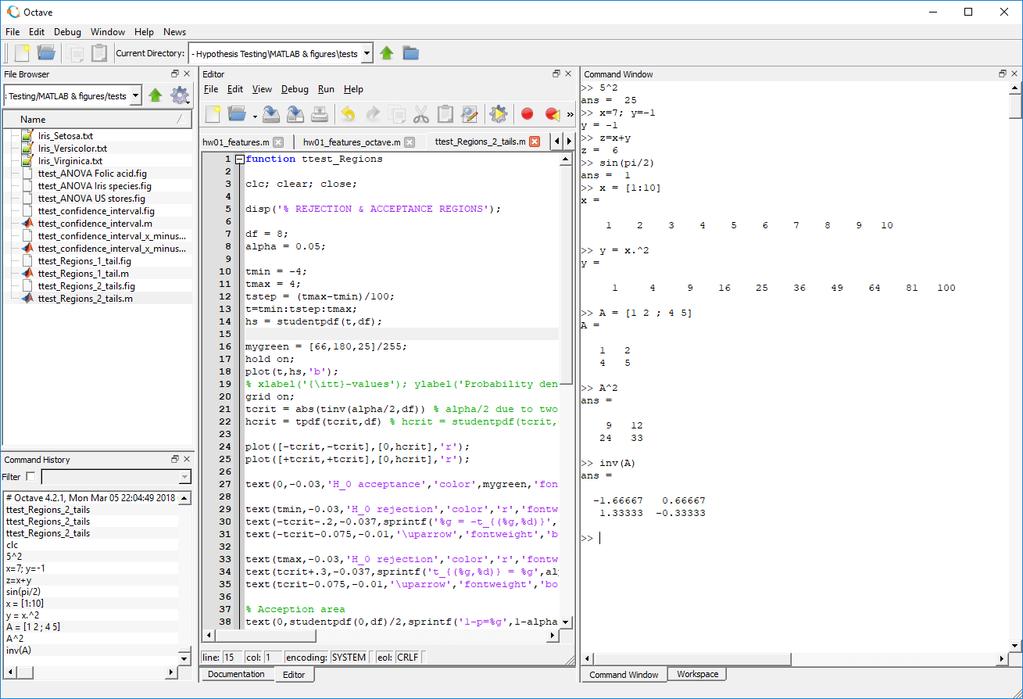Viewport: 1023px width, 699px height.
Task: Select Iris_Setosa.txt in File Browser
Action: 65,136
